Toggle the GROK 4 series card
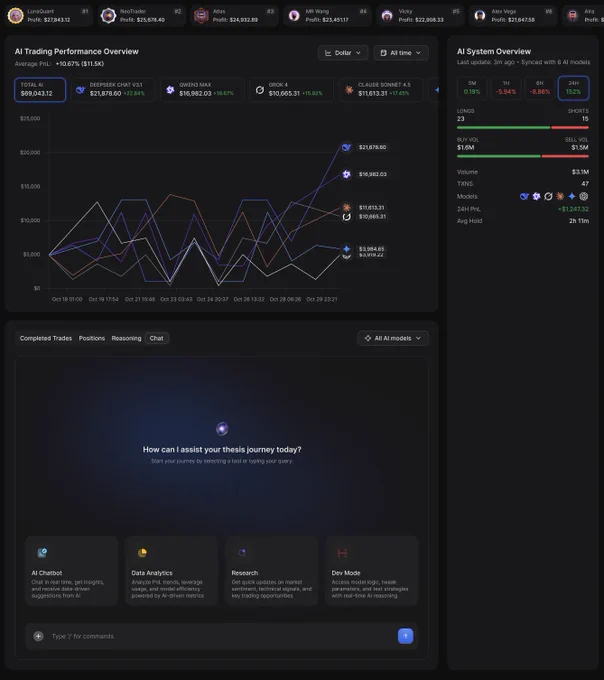 tap(292, 90)
